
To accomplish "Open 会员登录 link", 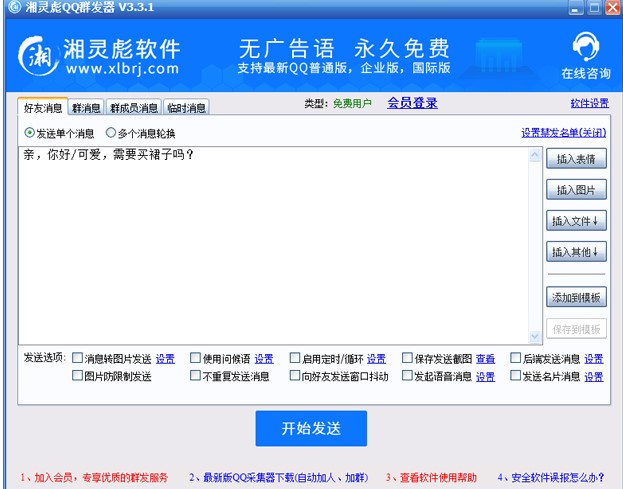I will [x=412, y=103].
